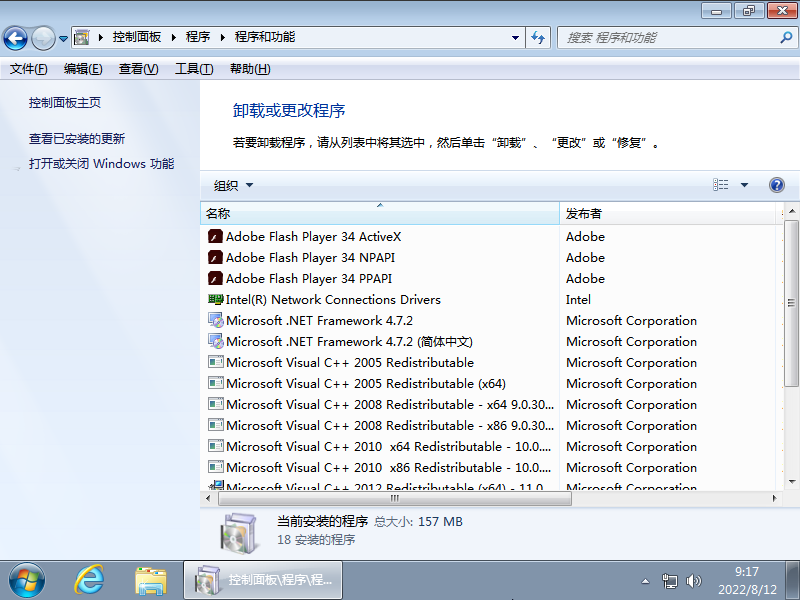Click the Control Panel icon in address bar

pos(82,37)
